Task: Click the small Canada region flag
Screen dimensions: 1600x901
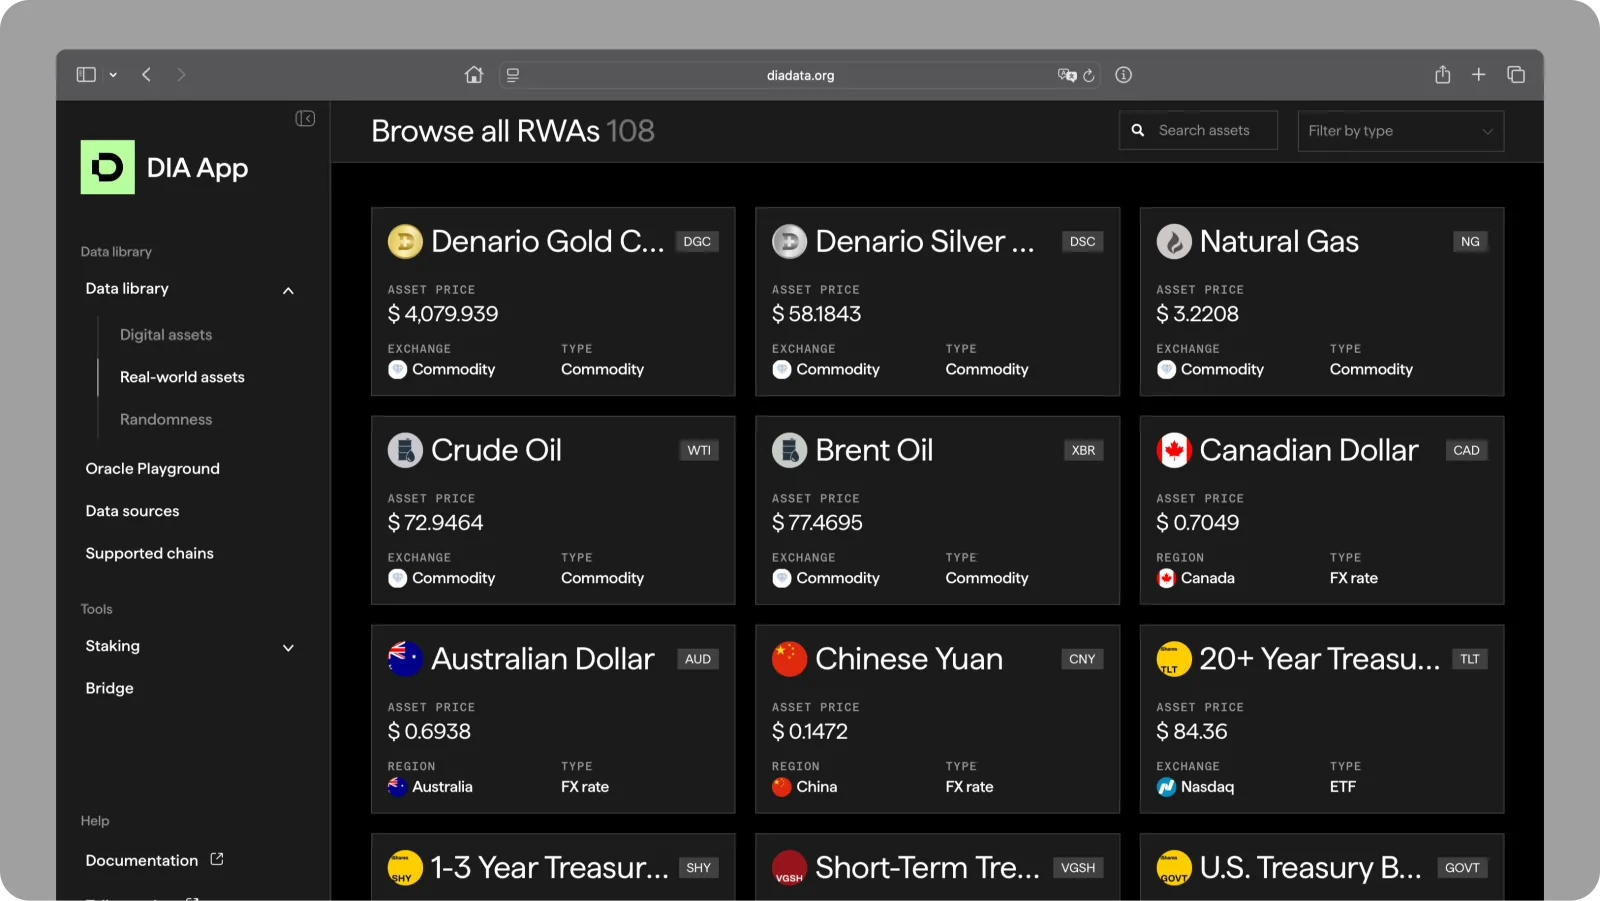Action: coord(1166,578)
